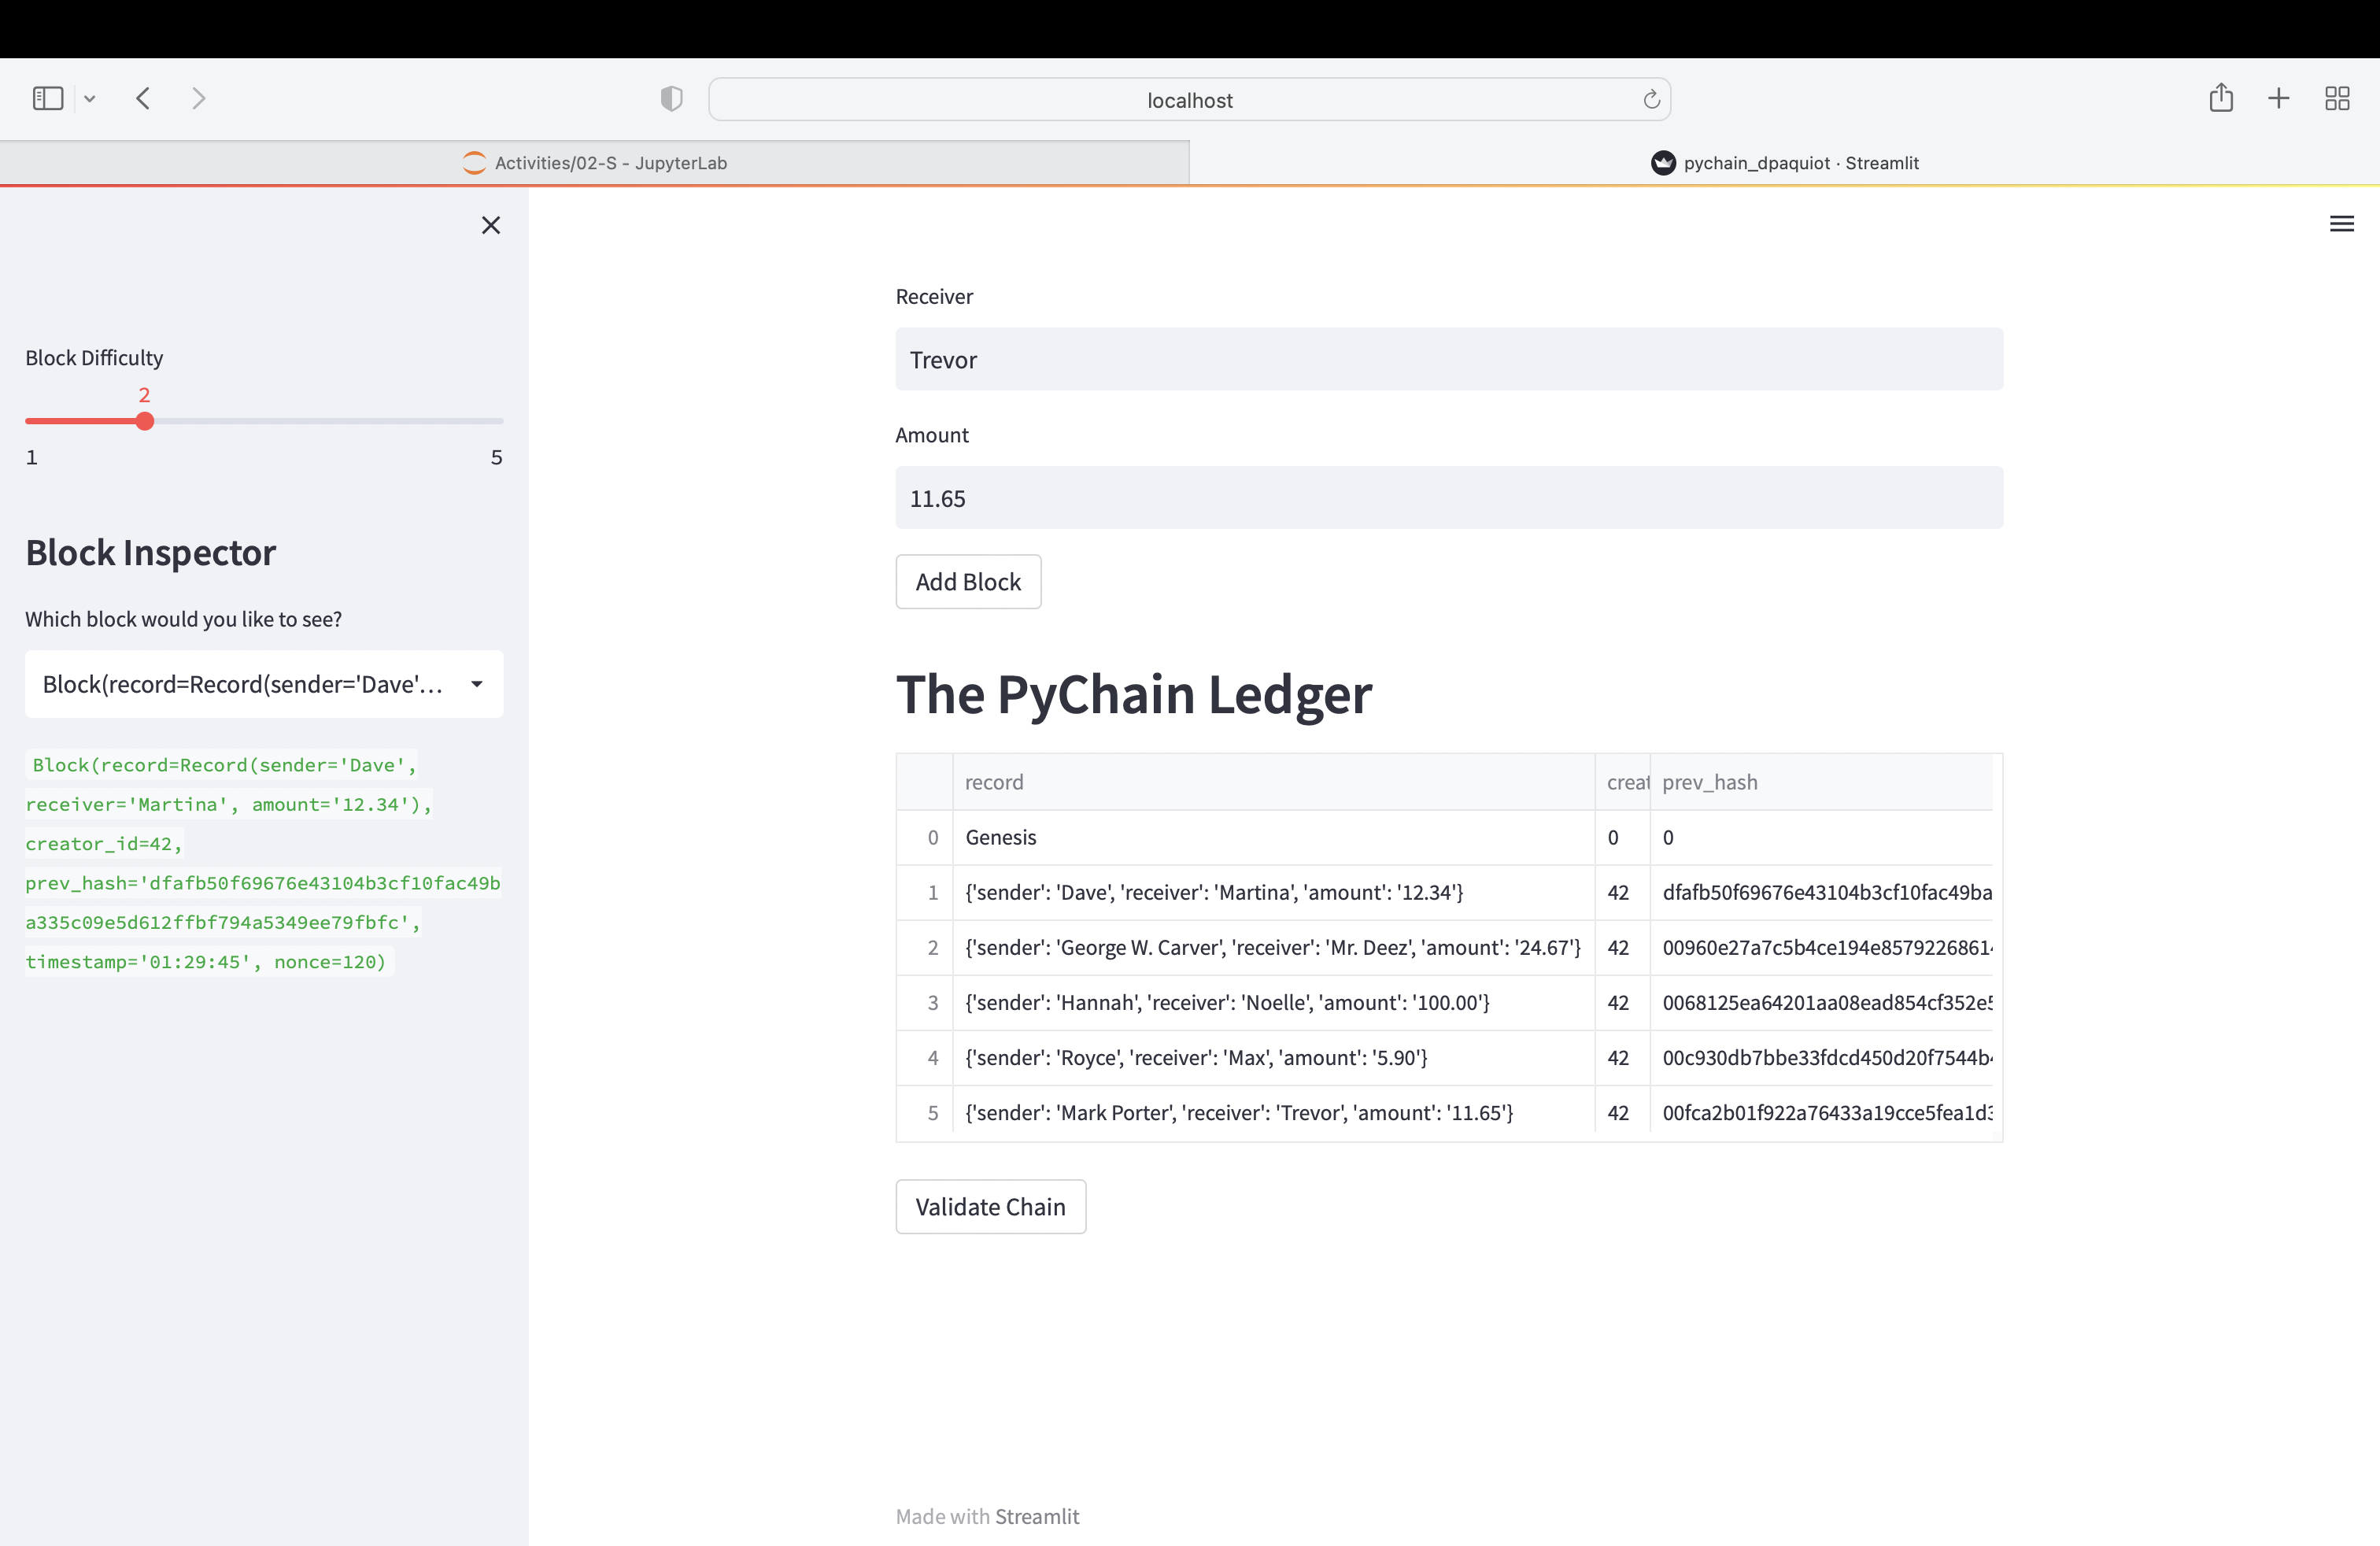Click prev_hash cell starting 00960e27
This screenshot has height=1546, width=2380.
[x=1821, y=947]
